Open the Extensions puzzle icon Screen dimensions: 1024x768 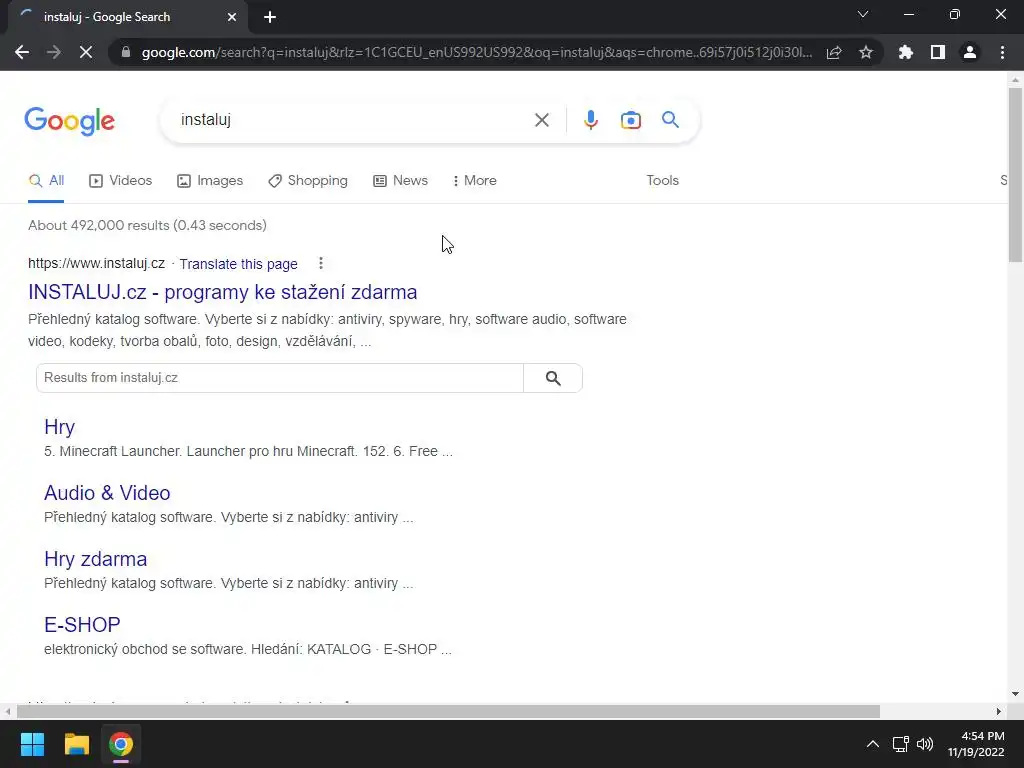(906, 52)
